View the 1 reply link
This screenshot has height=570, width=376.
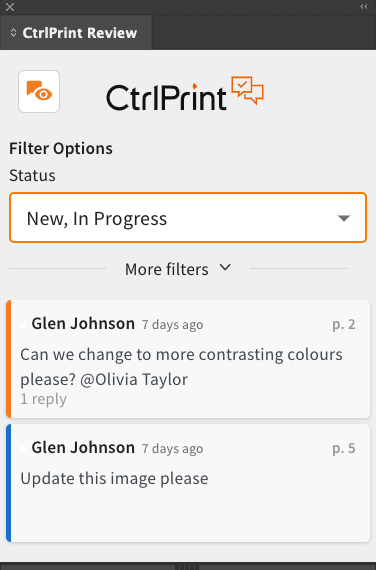point(44,399)
